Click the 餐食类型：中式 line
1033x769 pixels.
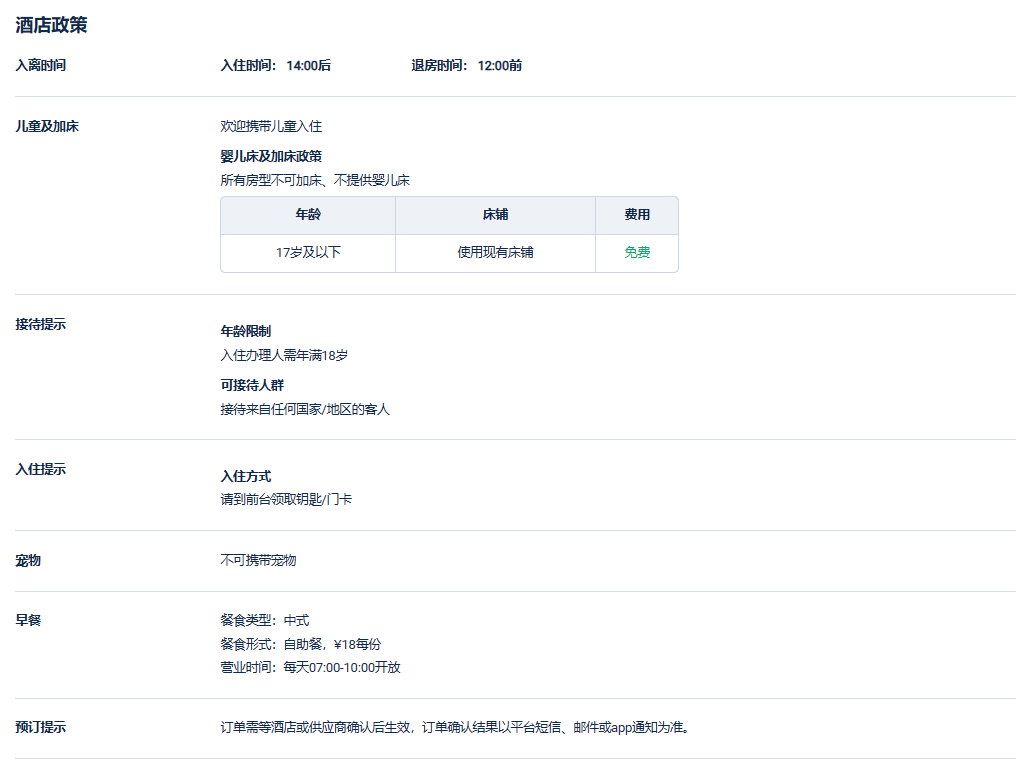point(264,621)
